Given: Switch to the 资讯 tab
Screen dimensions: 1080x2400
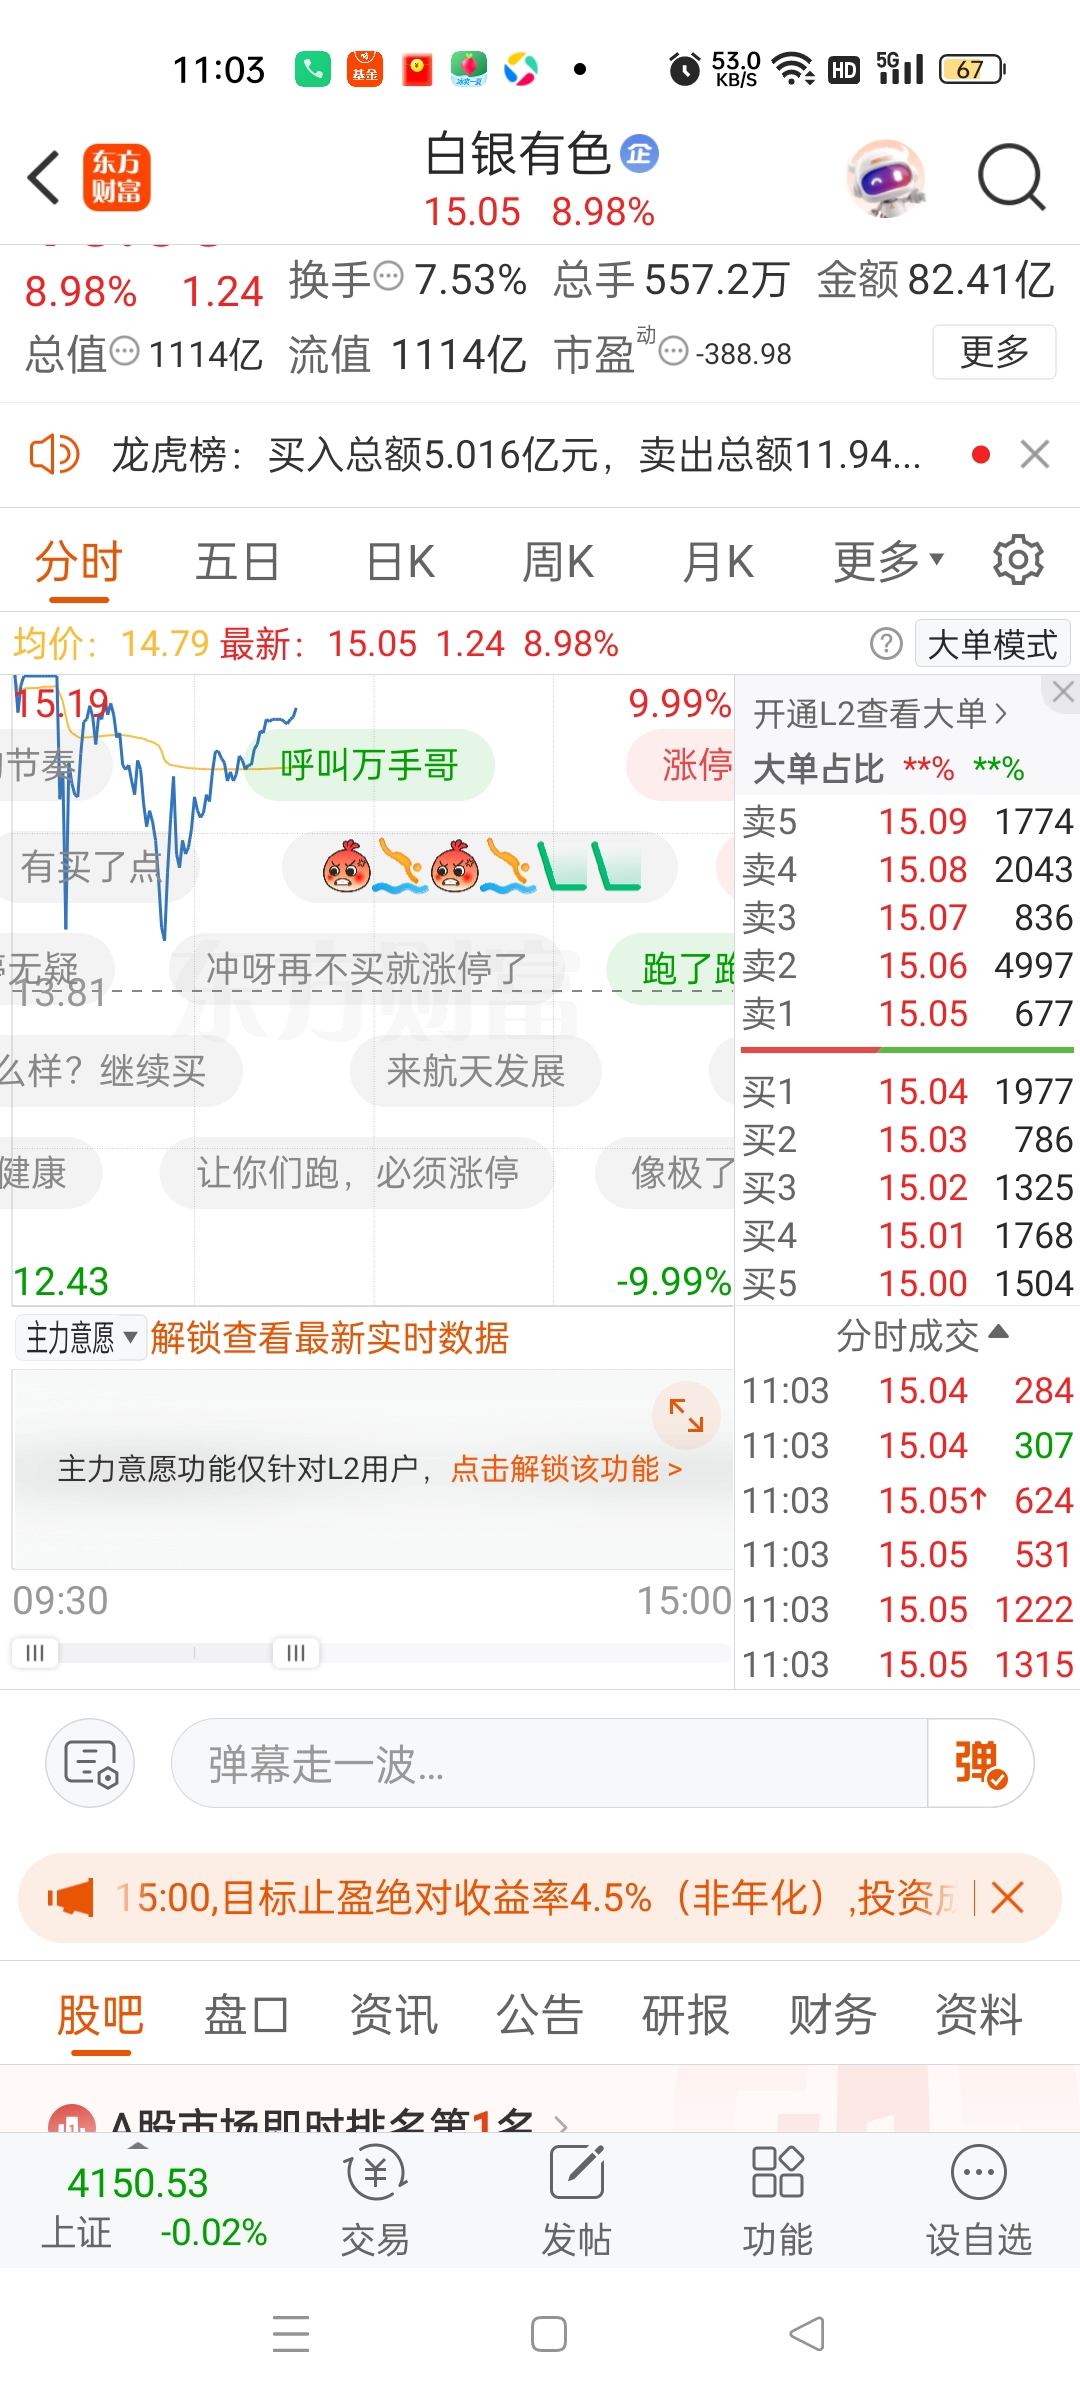Looking at the screenshot, I should click(393, 2015).
